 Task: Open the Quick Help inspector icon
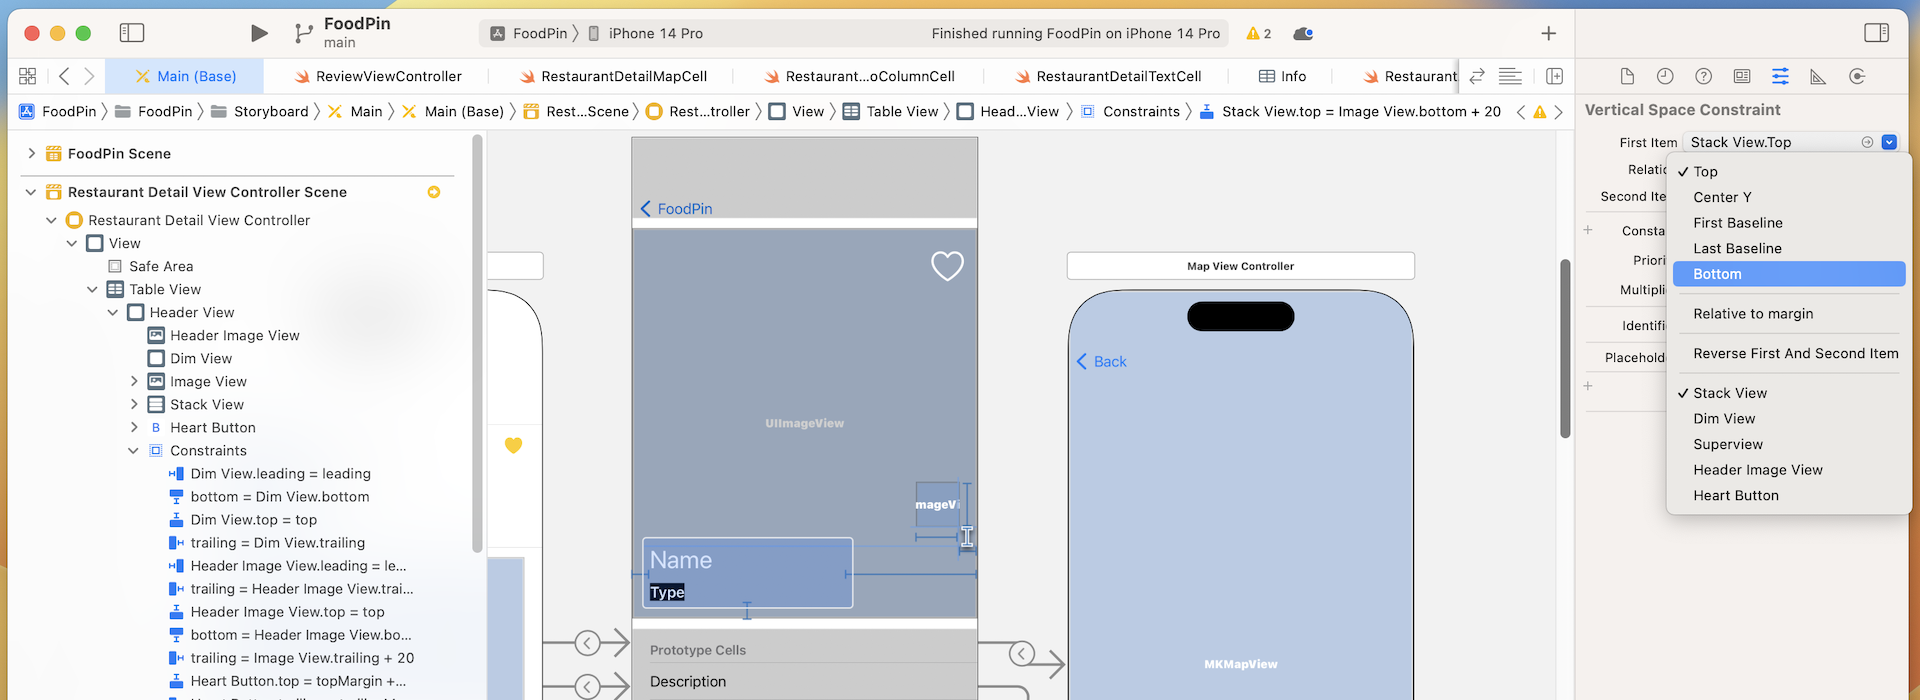coord(1703,77)
